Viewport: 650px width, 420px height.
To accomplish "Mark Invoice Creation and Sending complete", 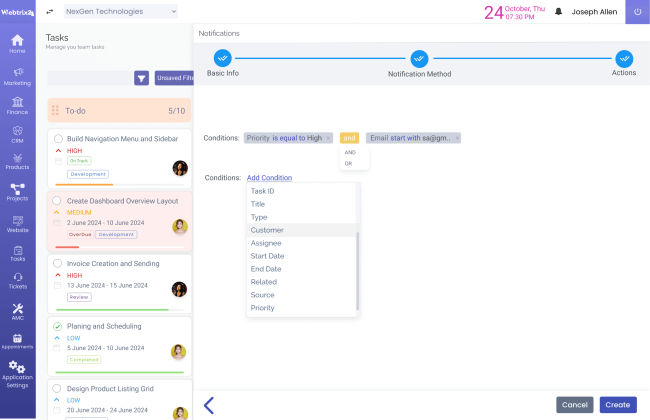I will click(x=58, y=263).
